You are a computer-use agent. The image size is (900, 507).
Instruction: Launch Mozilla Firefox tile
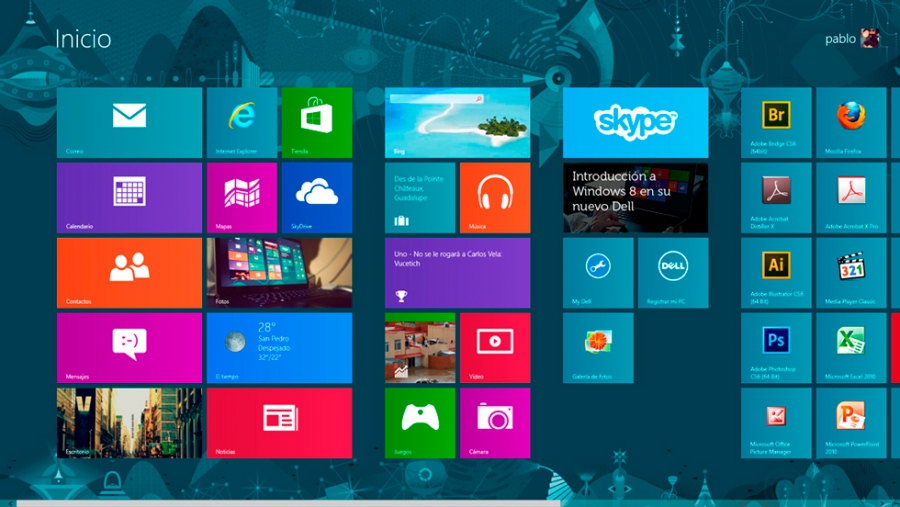click(851, 122)
